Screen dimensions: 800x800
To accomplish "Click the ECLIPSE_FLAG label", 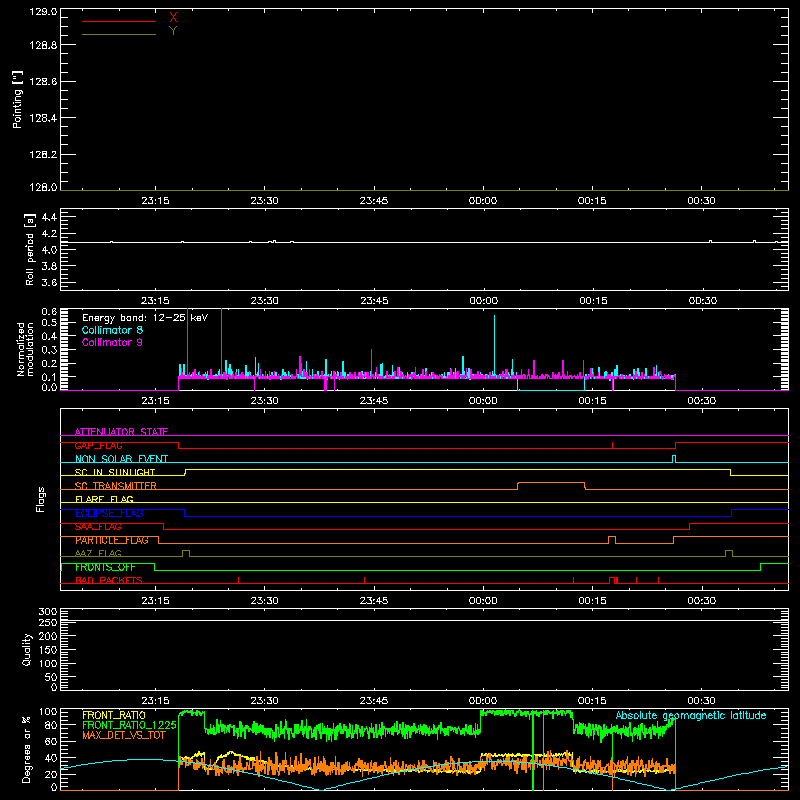I will point(109,513).
